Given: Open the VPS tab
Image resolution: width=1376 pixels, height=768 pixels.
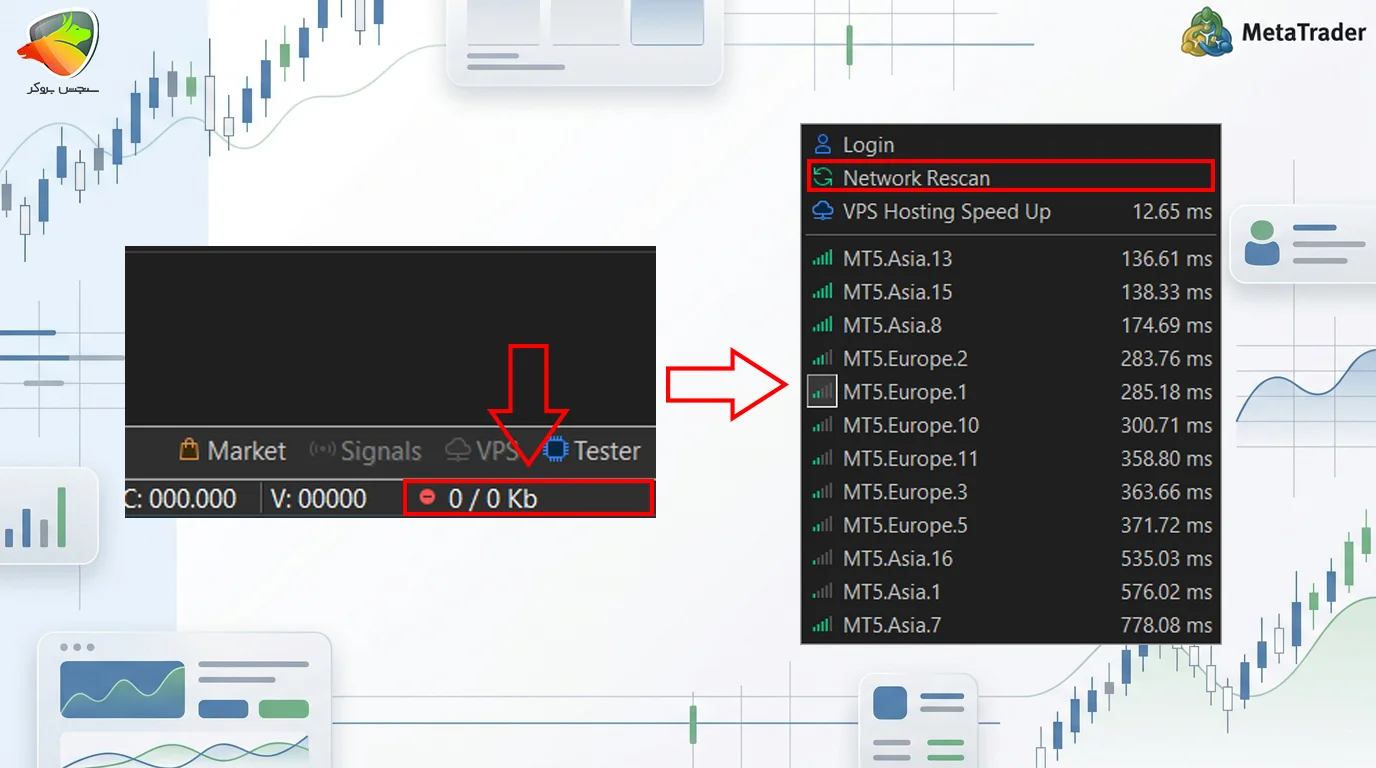Looking at the screenshot, I should pyautogui.click(x=482, y=451).
